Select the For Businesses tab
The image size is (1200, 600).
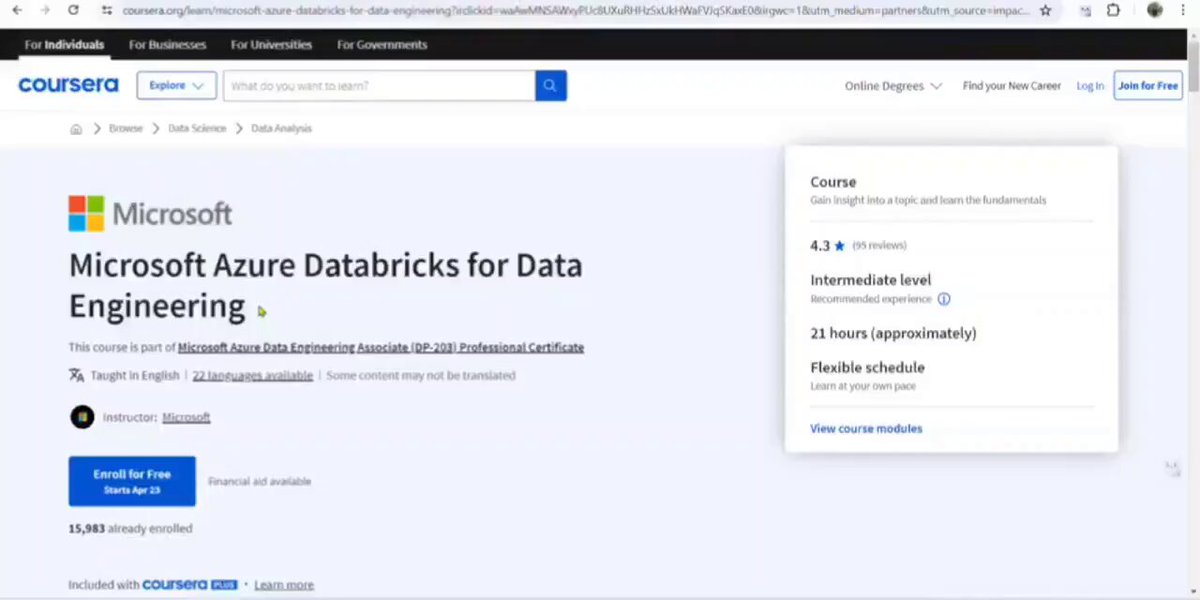click(167, 45)
